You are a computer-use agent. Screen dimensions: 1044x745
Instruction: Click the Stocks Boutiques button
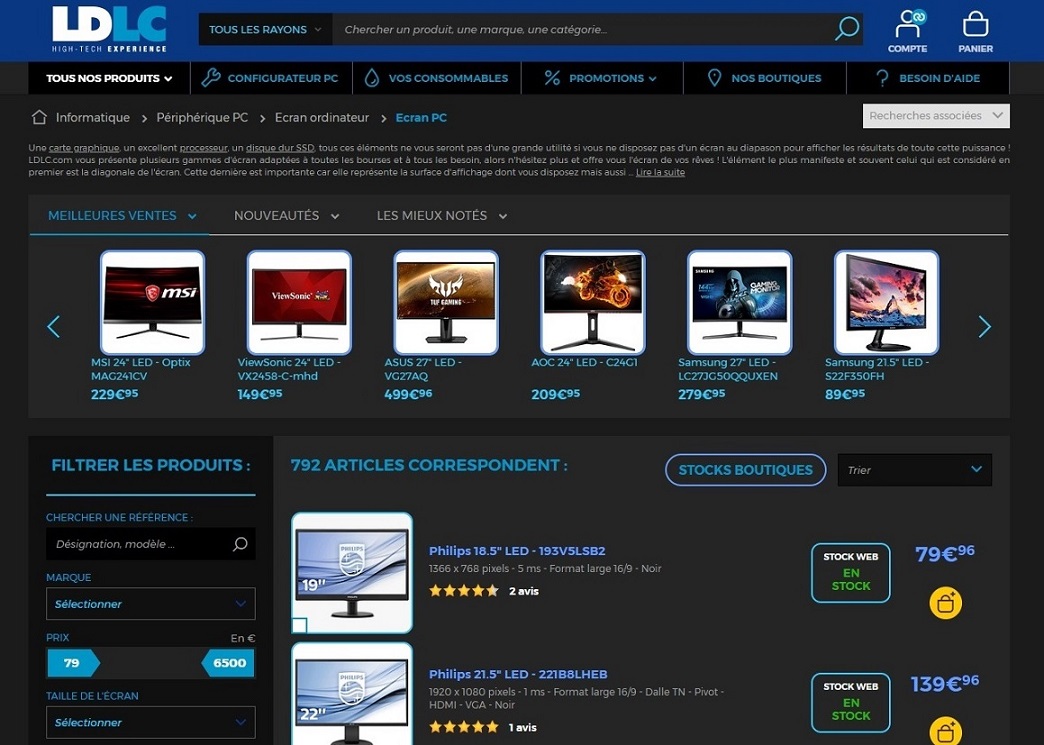745,470
